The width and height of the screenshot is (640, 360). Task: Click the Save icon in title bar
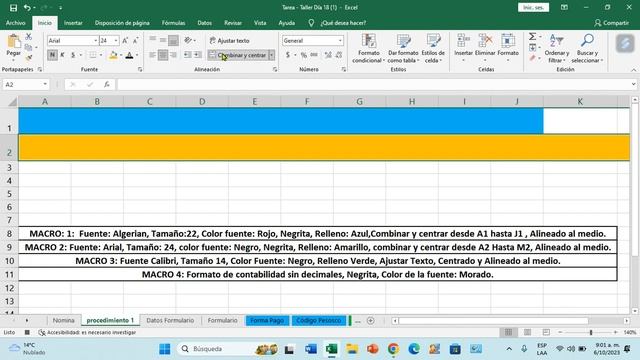point(13,8)
